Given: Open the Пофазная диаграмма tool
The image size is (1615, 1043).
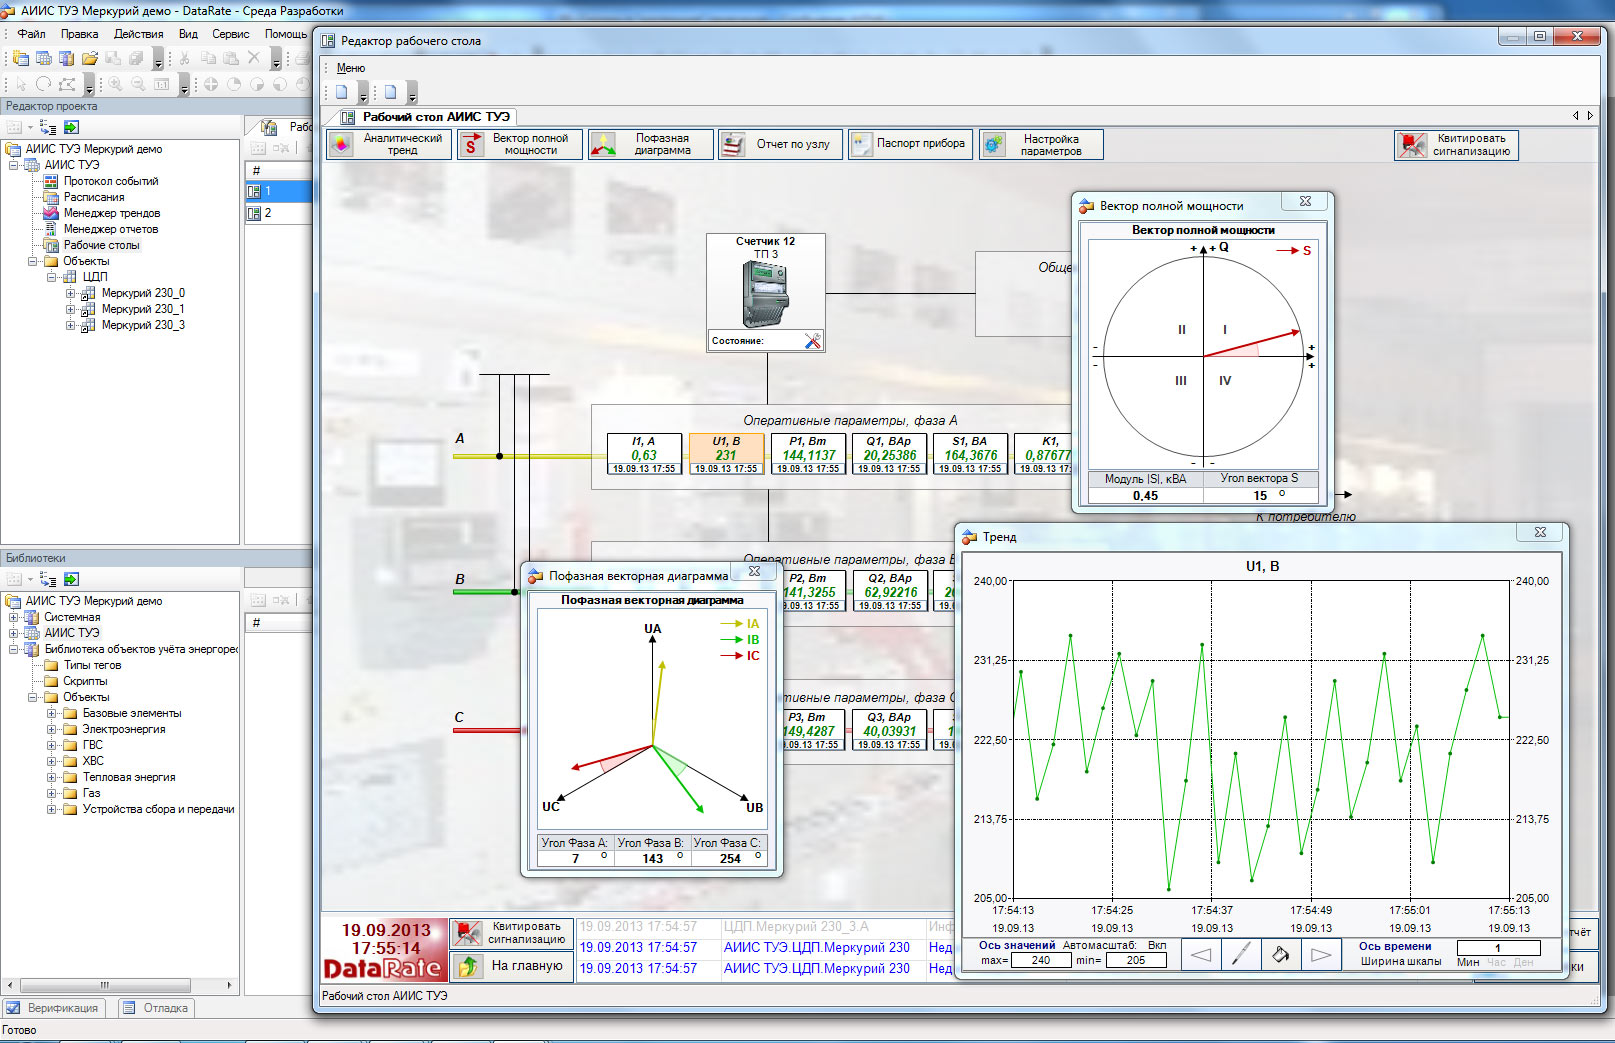Looking at the screenshot, I should [651, 145].
